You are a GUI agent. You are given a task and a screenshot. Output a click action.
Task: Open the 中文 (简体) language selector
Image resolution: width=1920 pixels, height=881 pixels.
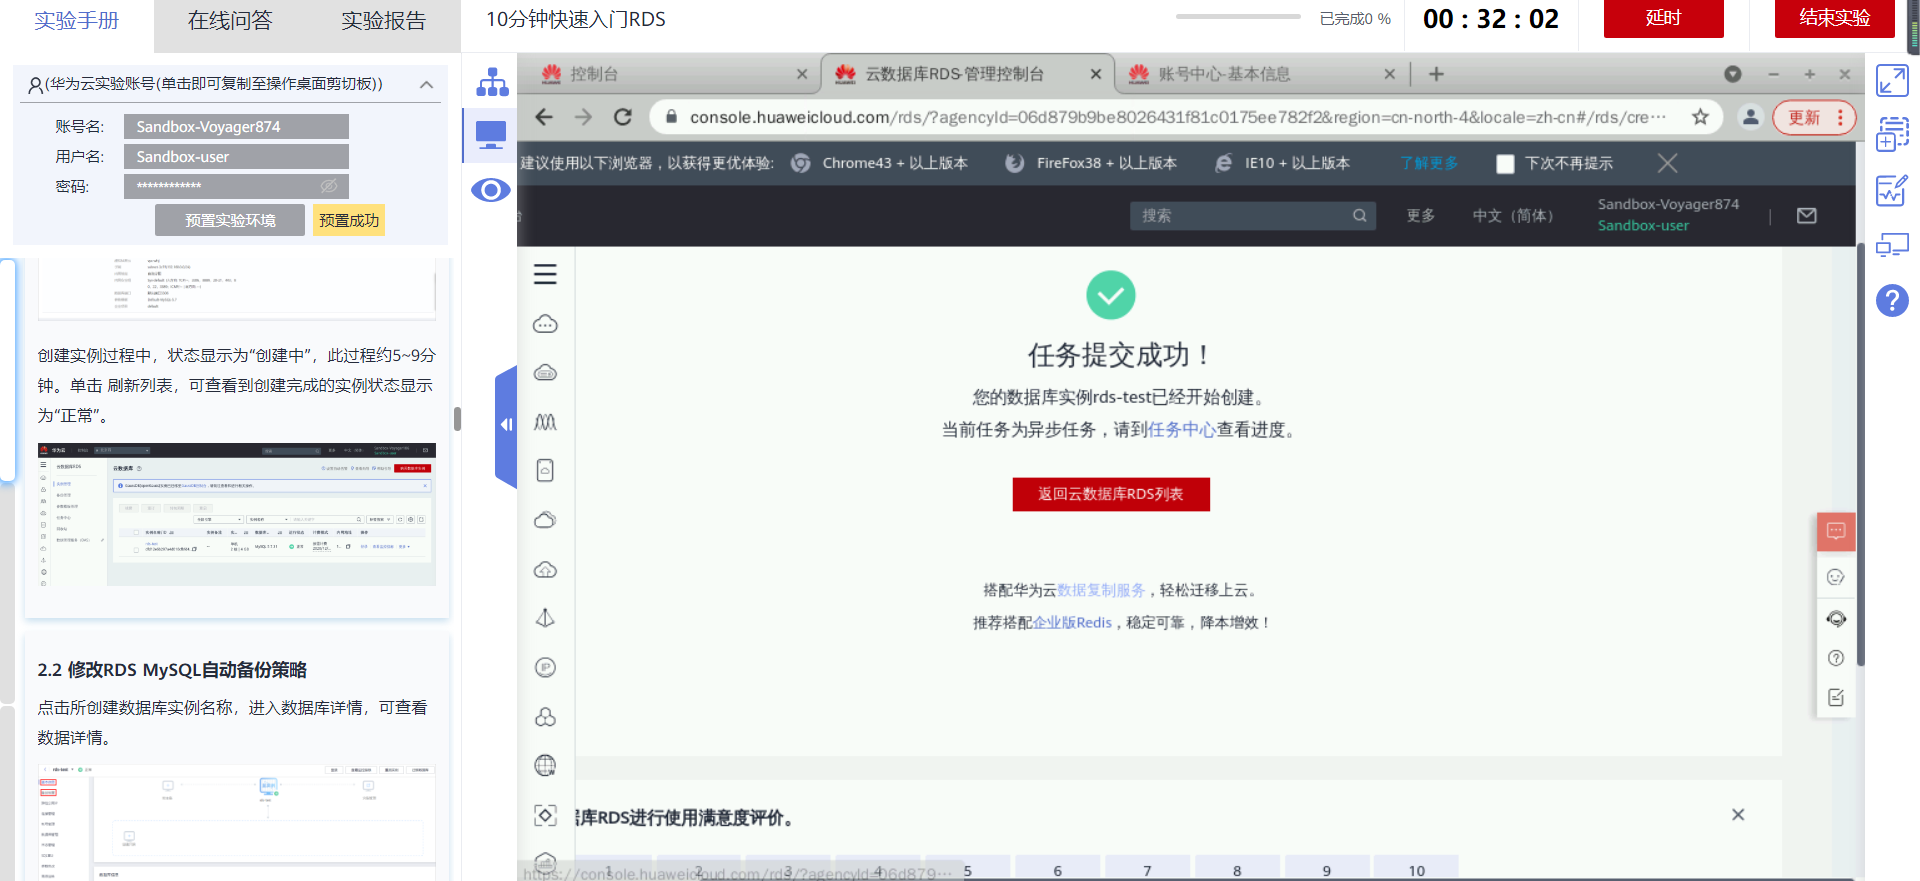click(1513, 216)
